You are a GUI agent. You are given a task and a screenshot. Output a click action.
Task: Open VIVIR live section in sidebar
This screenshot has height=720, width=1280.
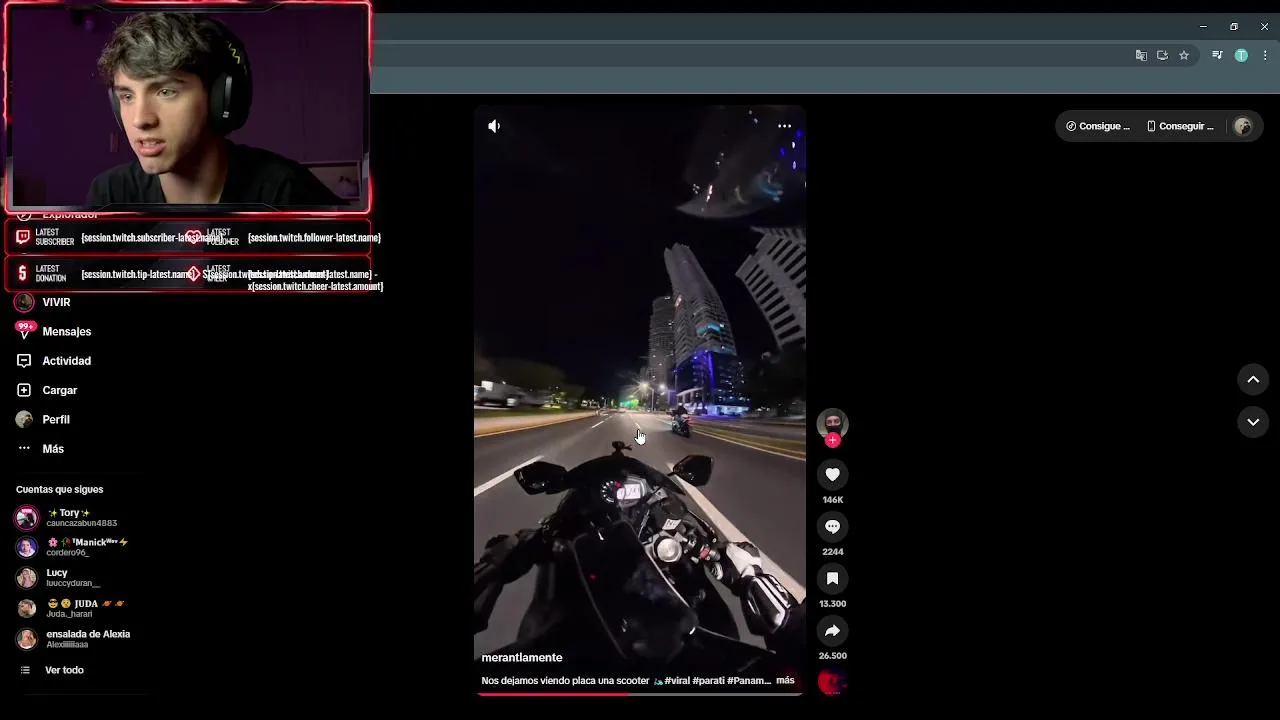pyautogui.click(x=56, y=302)
